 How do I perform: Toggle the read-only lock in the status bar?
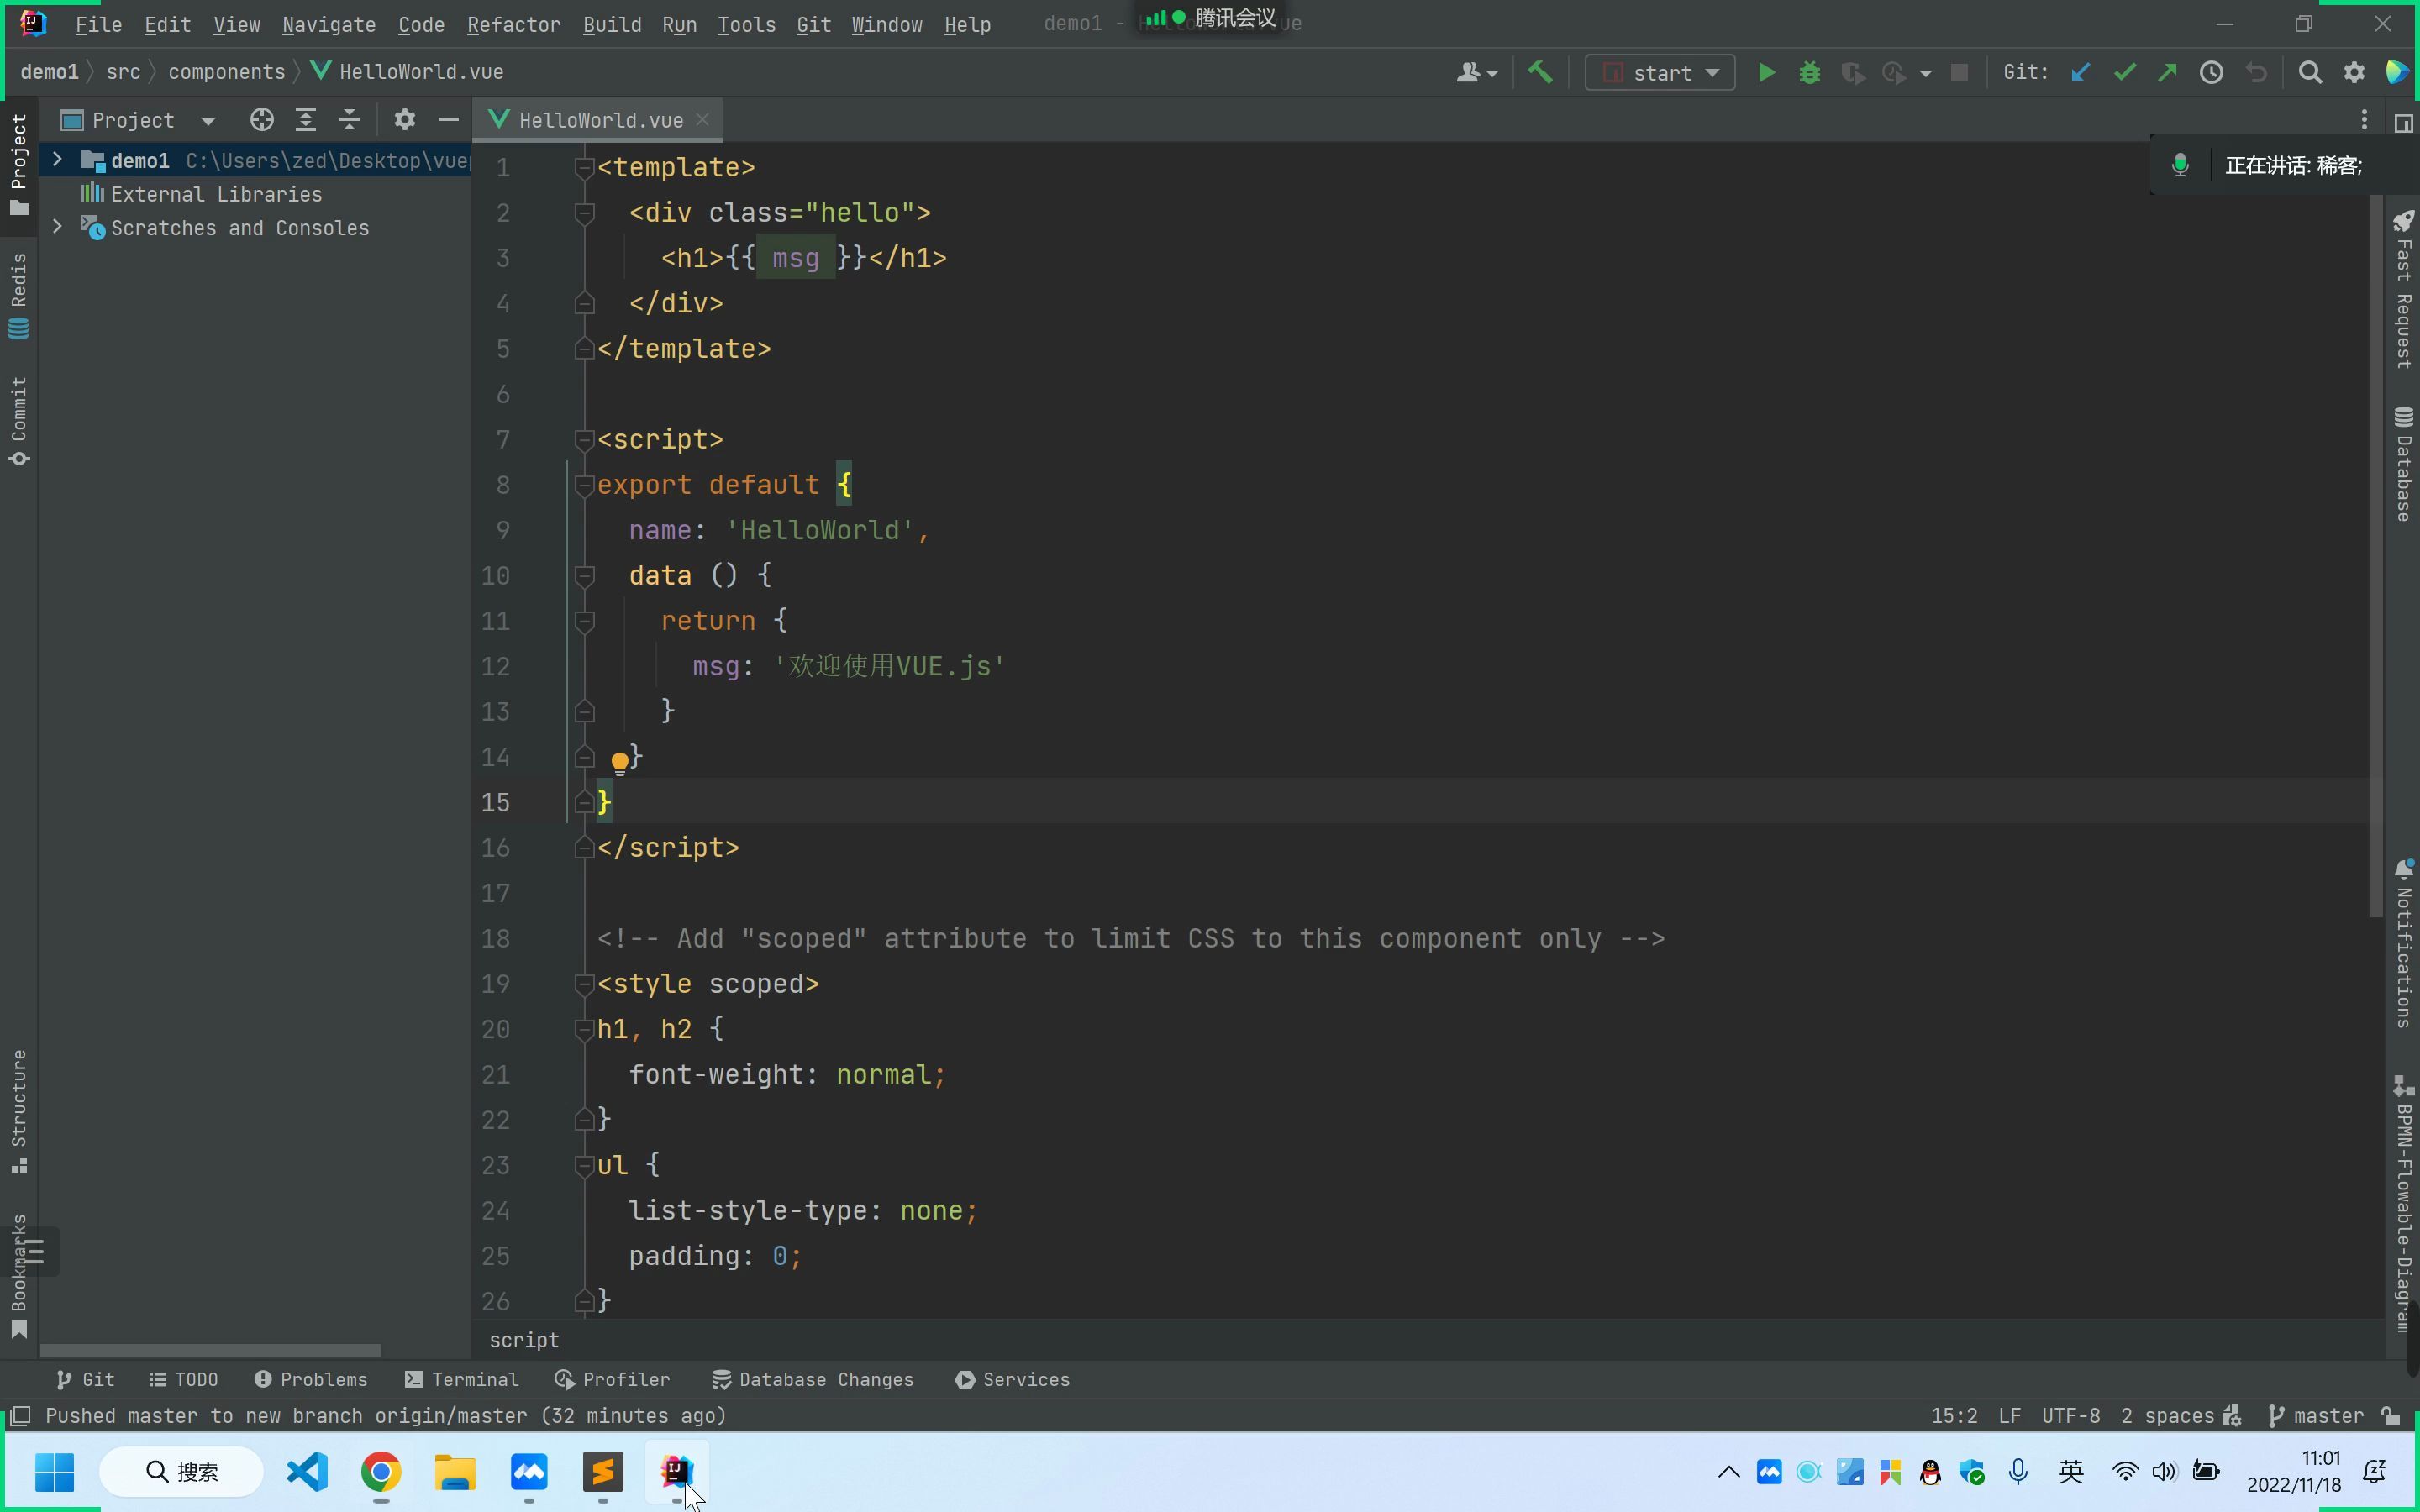[2391, 1415]
